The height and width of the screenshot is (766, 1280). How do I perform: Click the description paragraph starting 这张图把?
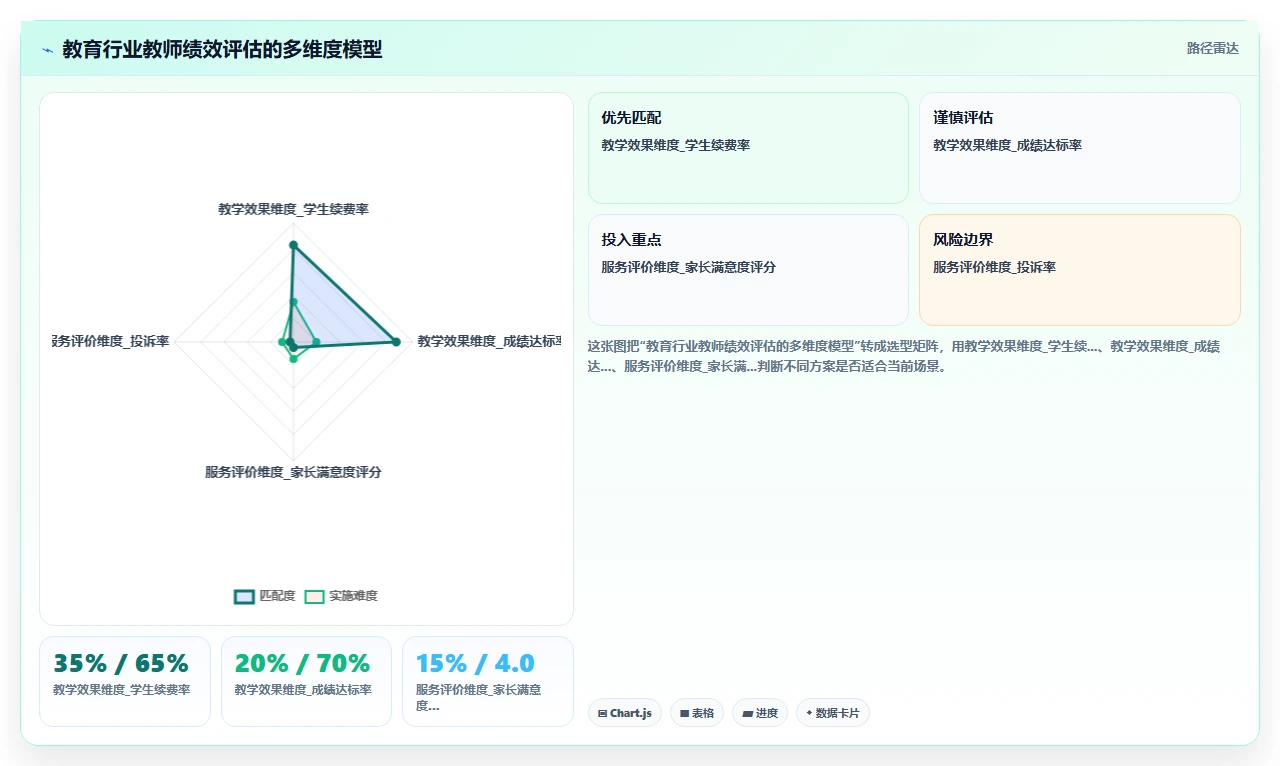[904, 356]
